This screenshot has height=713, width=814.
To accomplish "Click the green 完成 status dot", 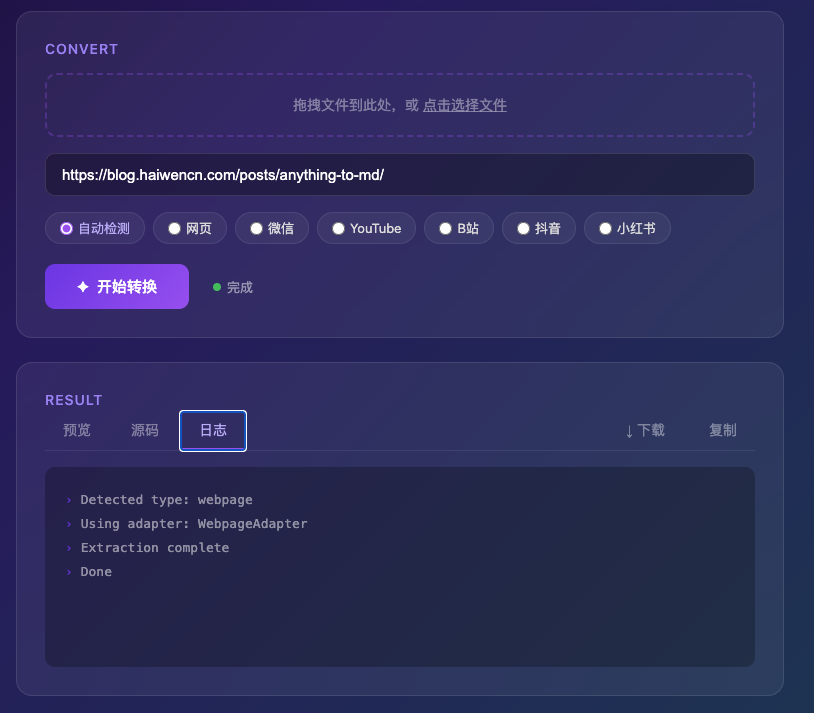I will pos(217,287).
